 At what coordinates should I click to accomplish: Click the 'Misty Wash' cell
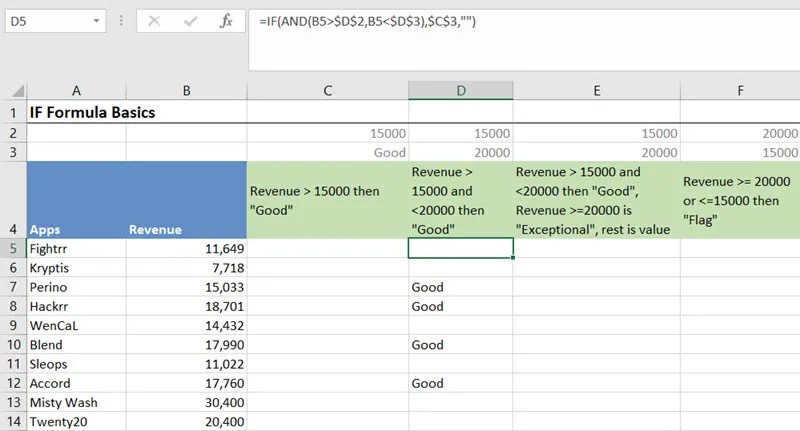tap(77, 402)
